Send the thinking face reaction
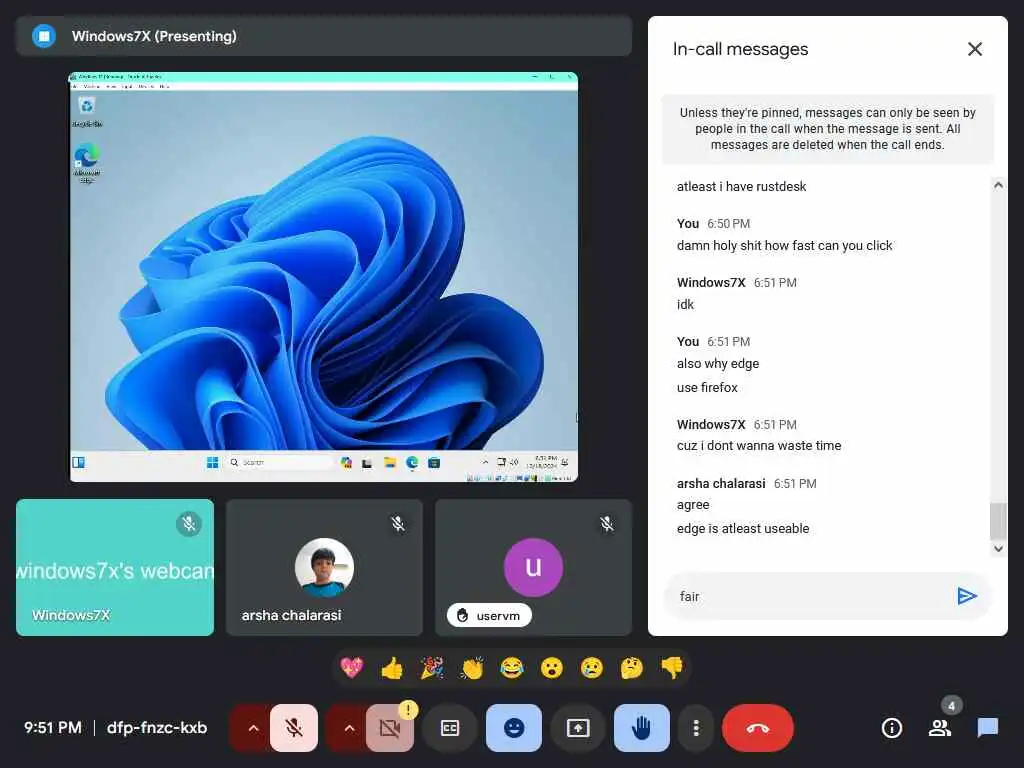The height and width of the screenshot is (768, 1024). tap(632, 667)
